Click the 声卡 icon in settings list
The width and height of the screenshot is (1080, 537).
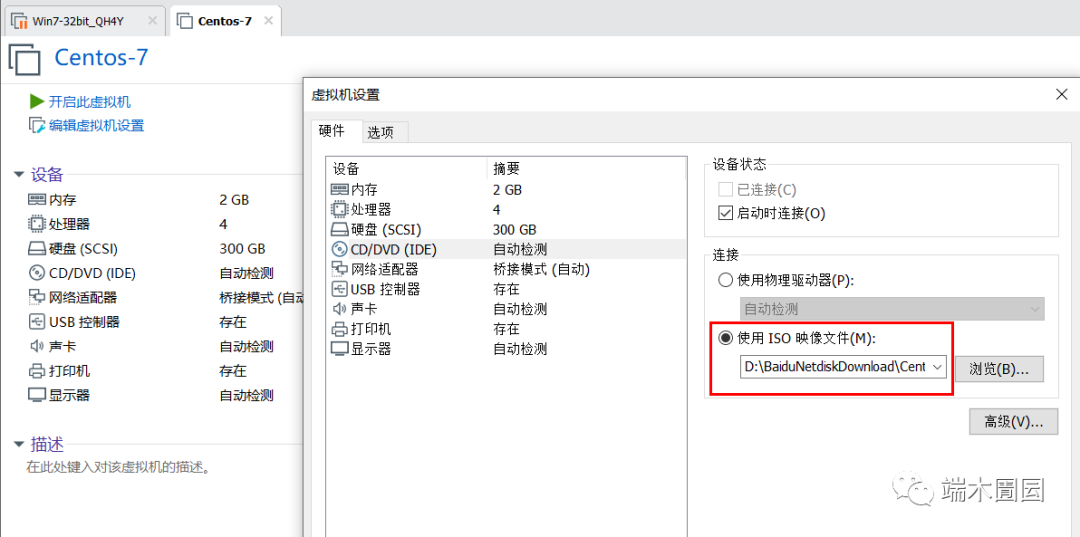coord(340,309)
